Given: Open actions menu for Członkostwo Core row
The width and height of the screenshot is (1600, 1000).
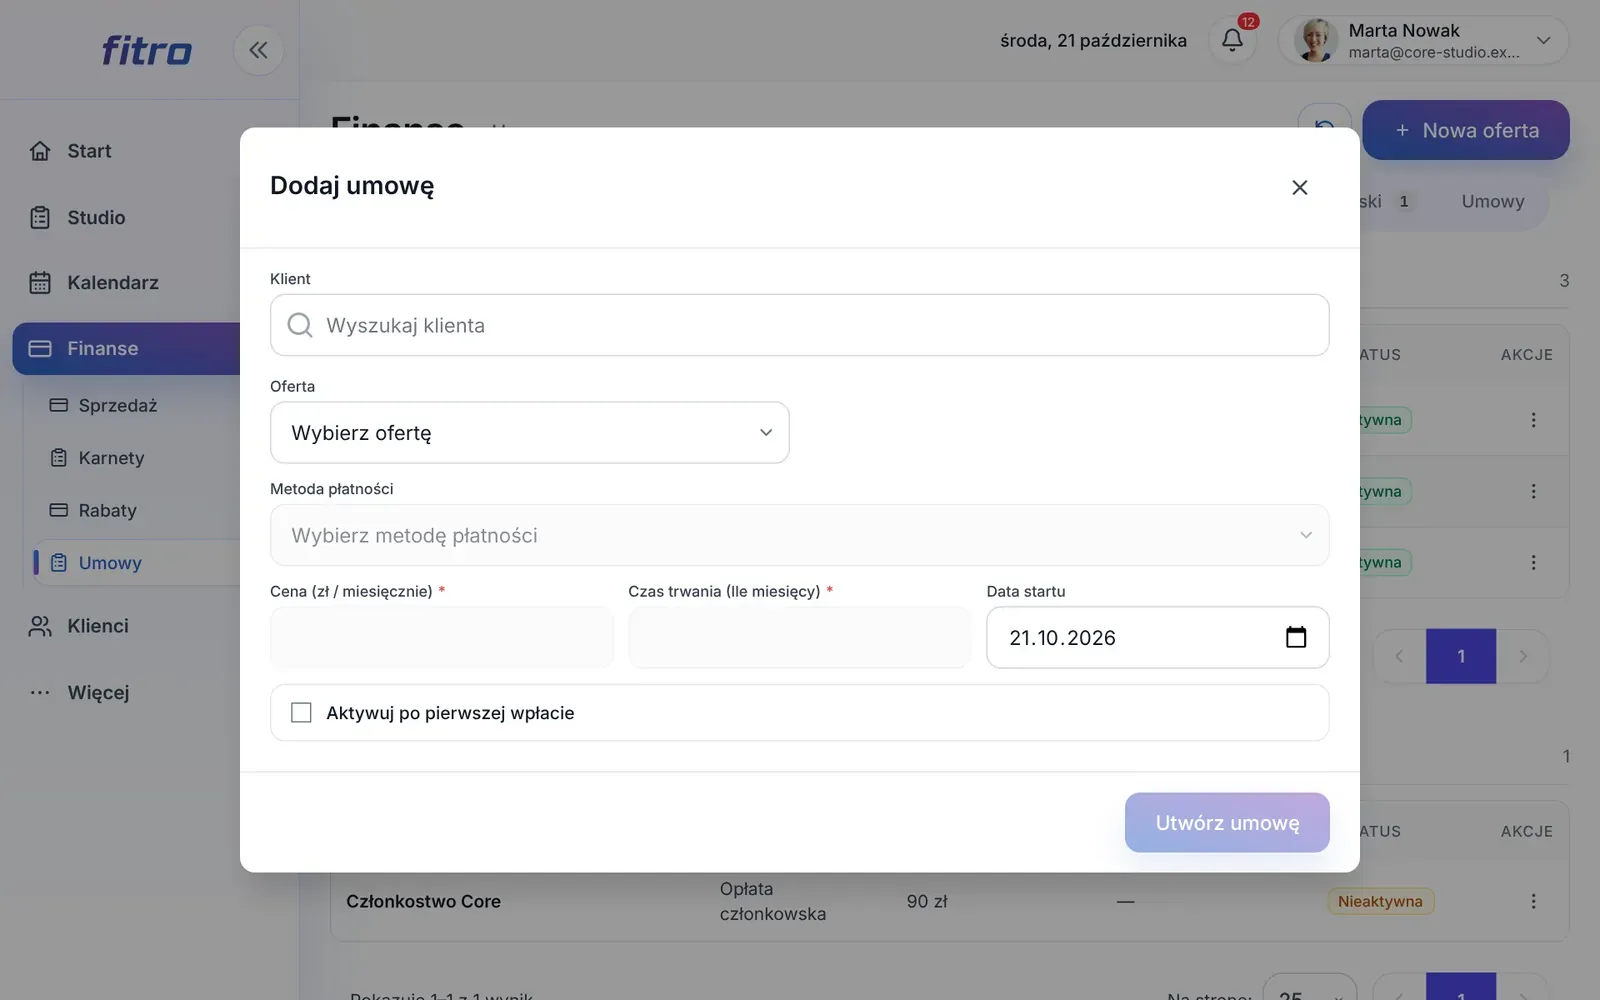Looking at the screenshot, I should (1533, 901).
